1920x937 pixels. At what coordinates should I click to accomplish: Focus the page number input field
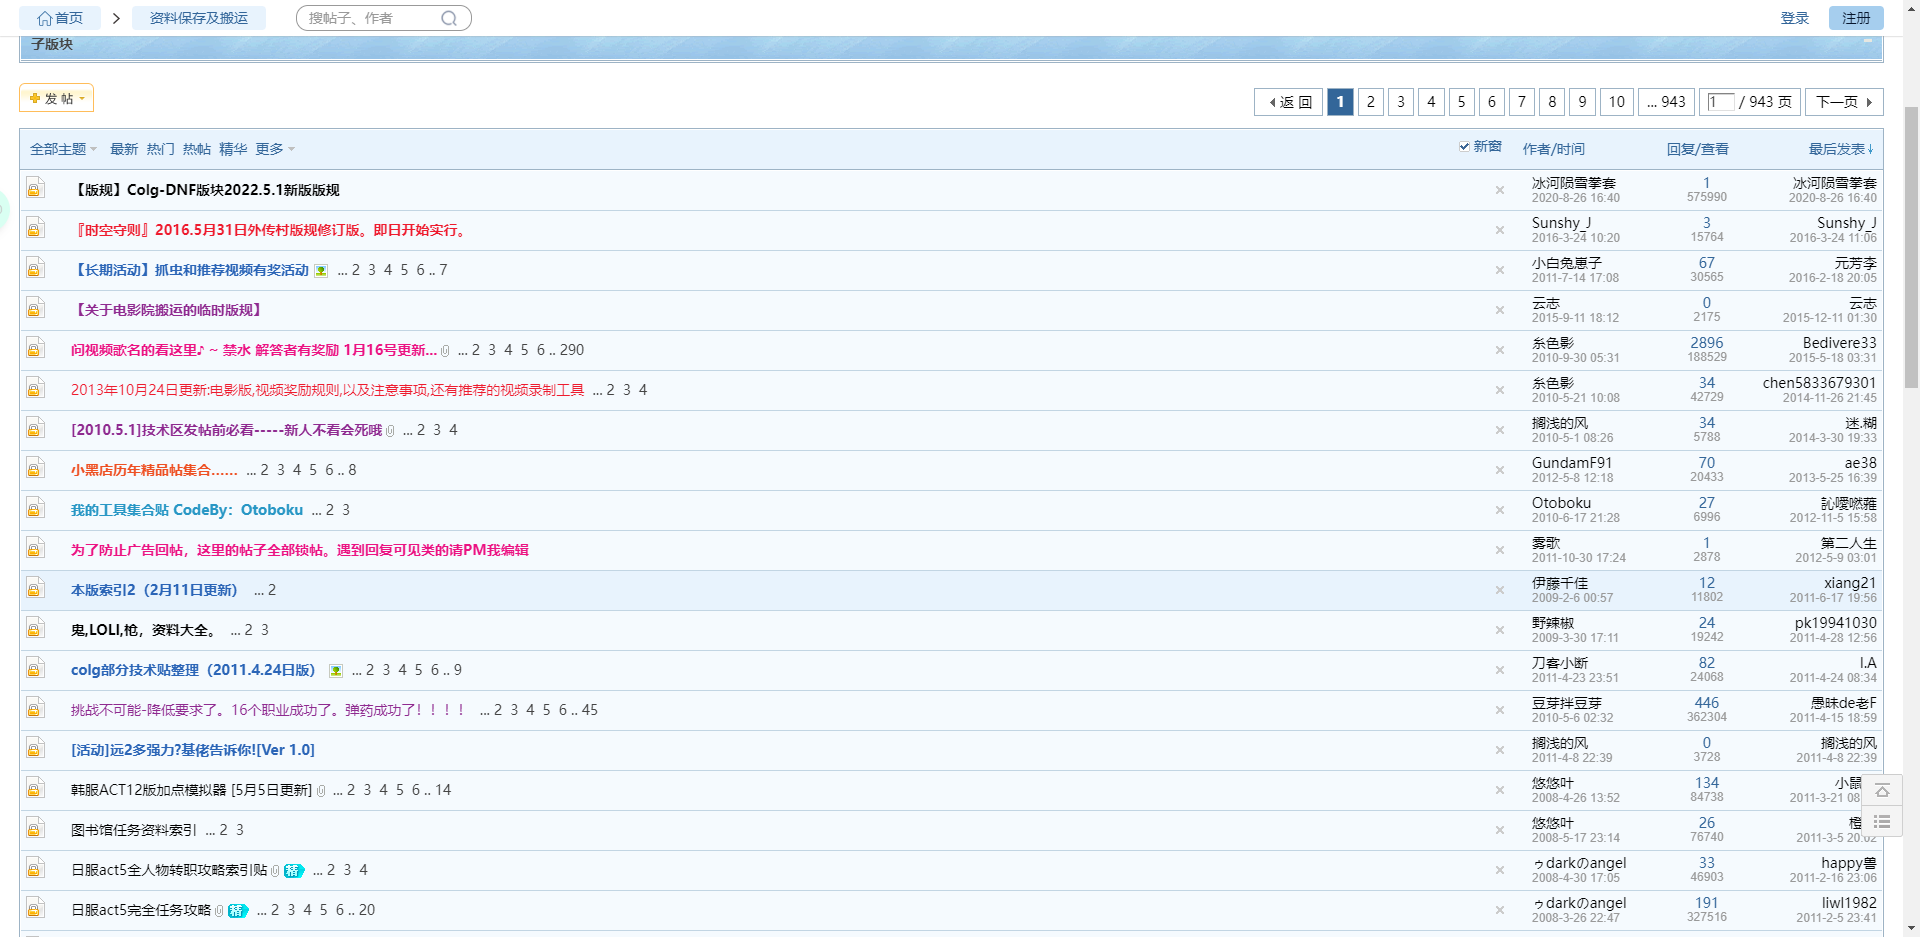point(1720,102)
